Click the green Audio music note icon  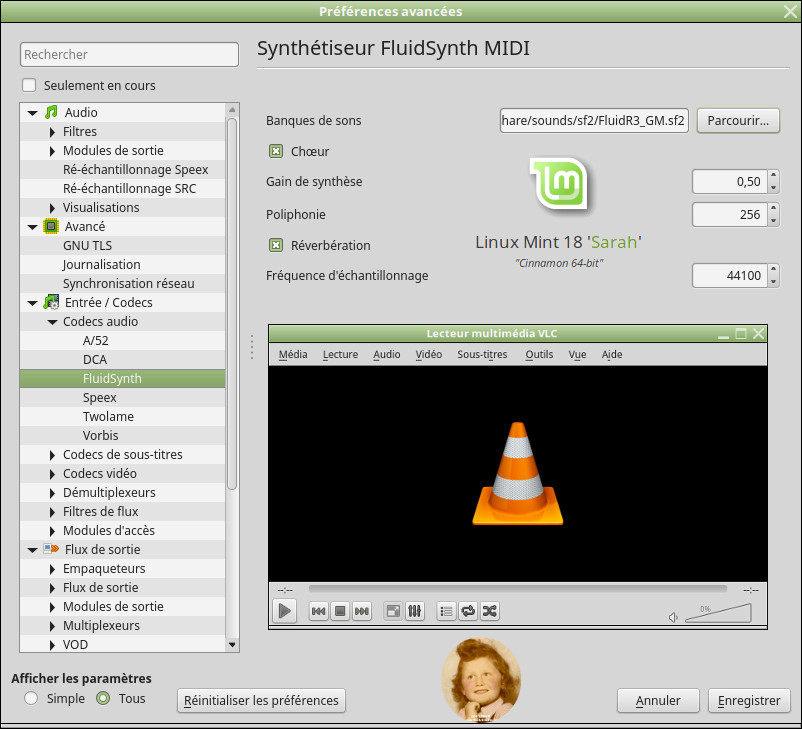51,112
